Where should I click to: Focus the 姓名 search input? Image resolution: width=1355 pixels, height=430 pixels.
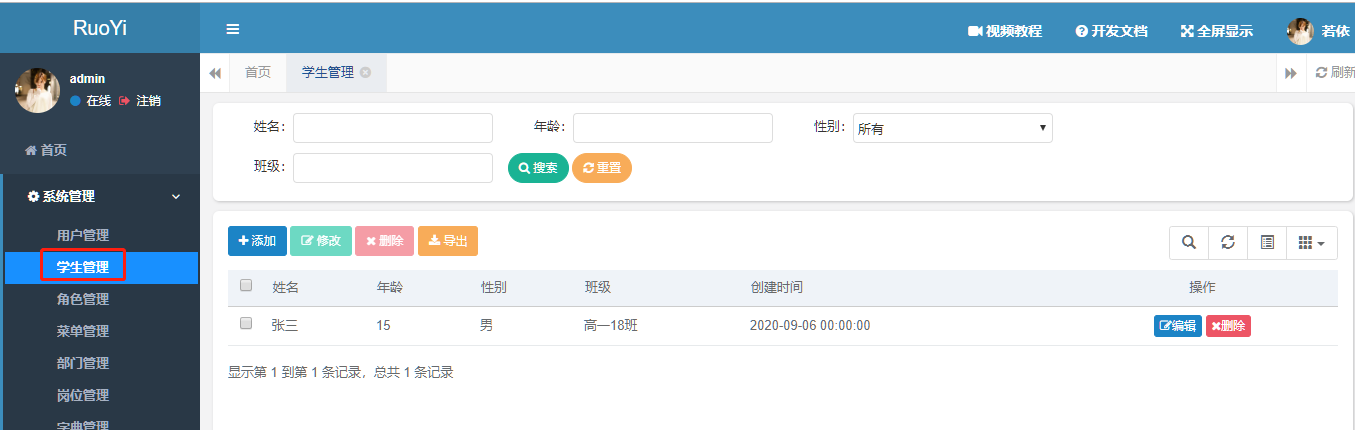pos(393,128)
